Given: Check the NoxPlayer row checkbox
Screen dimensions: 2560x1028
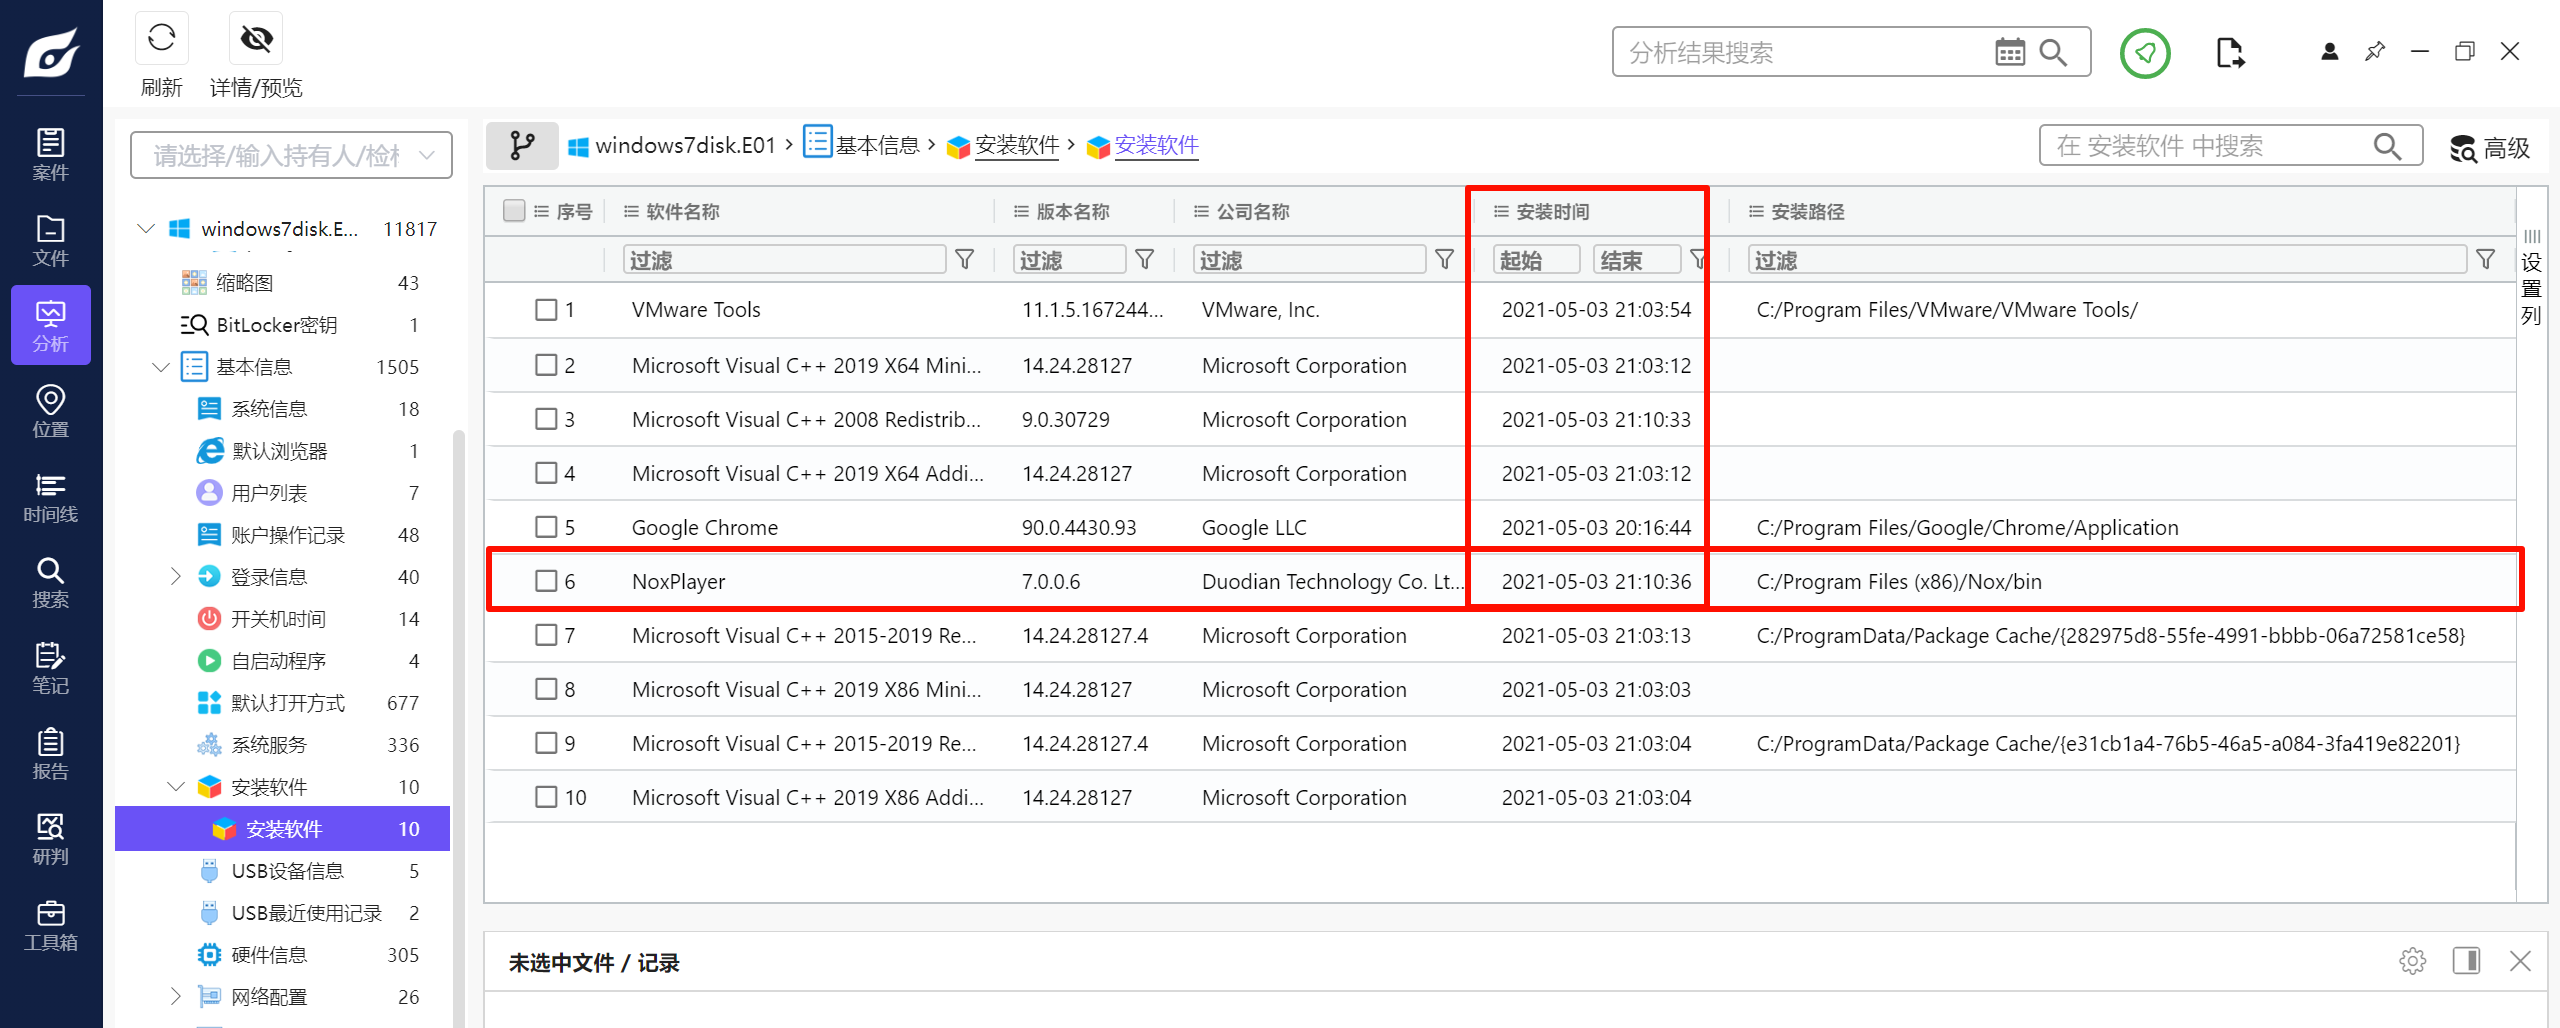Looking at the screenshot, I should tap(546, 581).
